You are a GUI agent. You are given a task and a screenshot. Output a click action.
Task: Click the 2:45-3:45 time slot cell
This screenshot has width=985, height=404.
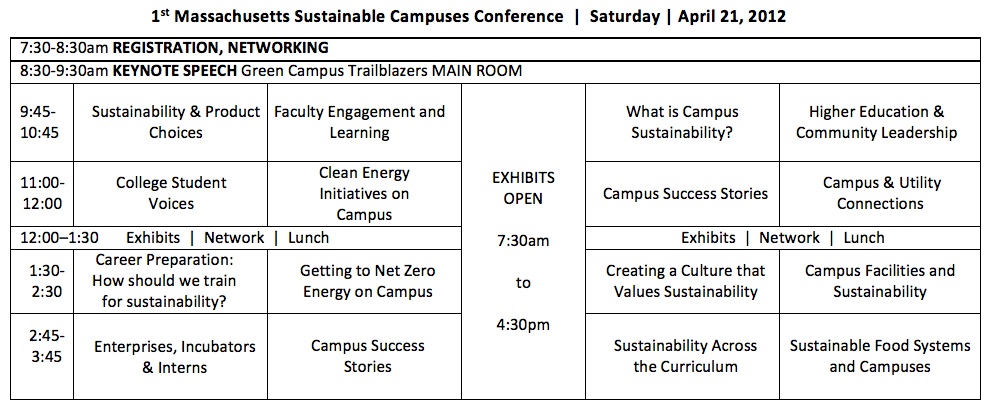pyautogui.click(x=42, y=356)
